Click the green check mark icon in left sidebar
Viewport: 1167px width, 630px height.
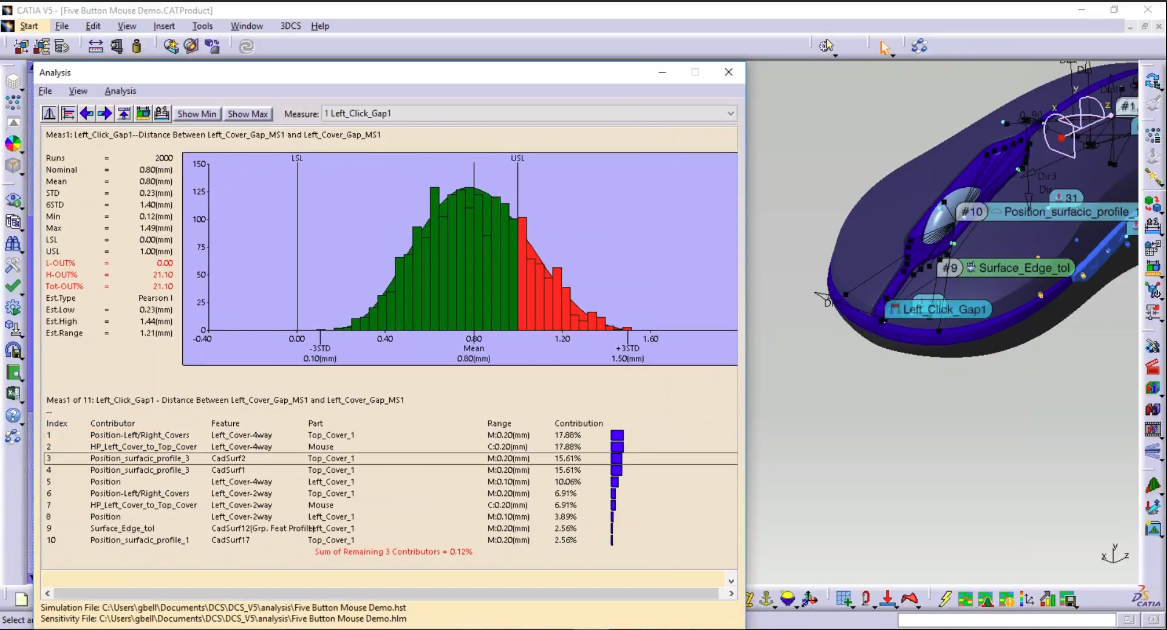click(13, 286)
